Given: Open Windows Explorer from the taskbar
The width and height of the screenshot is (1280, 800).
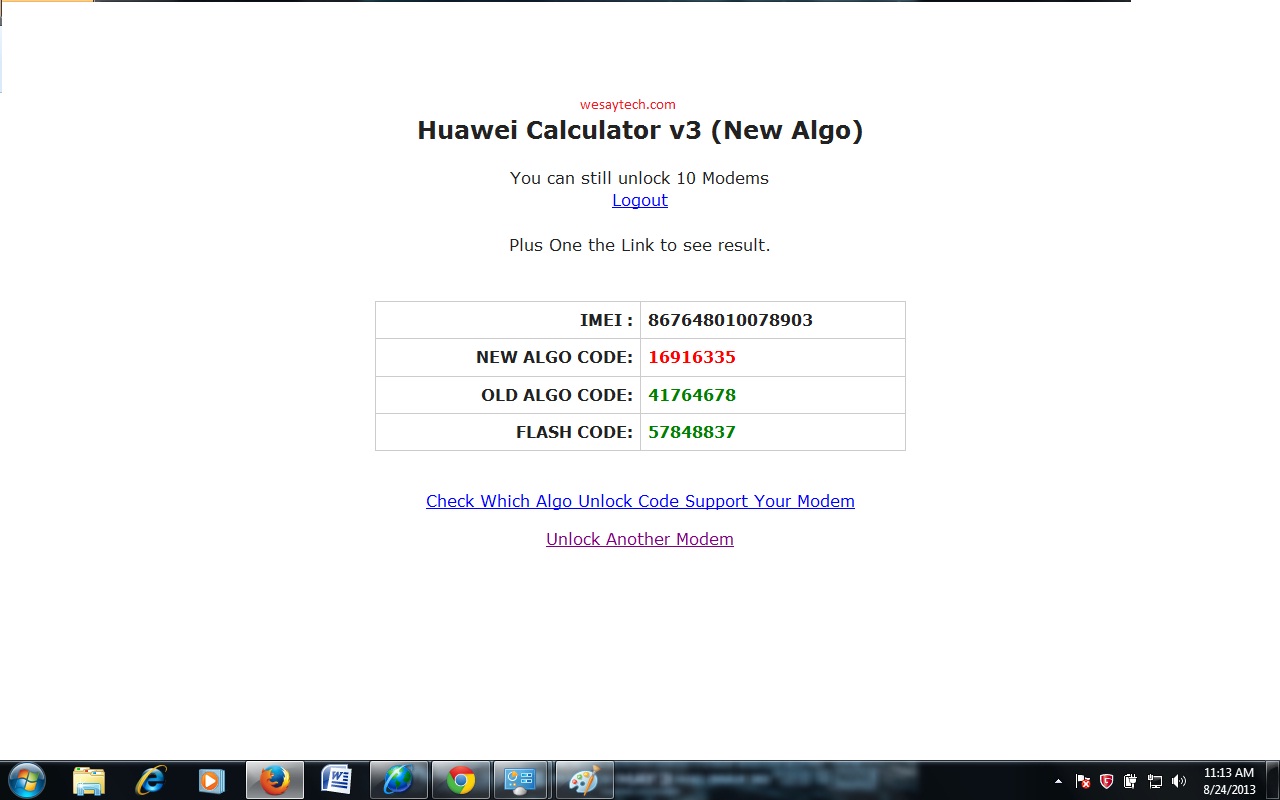Looking at the screenshot, I should coord(89,780).
